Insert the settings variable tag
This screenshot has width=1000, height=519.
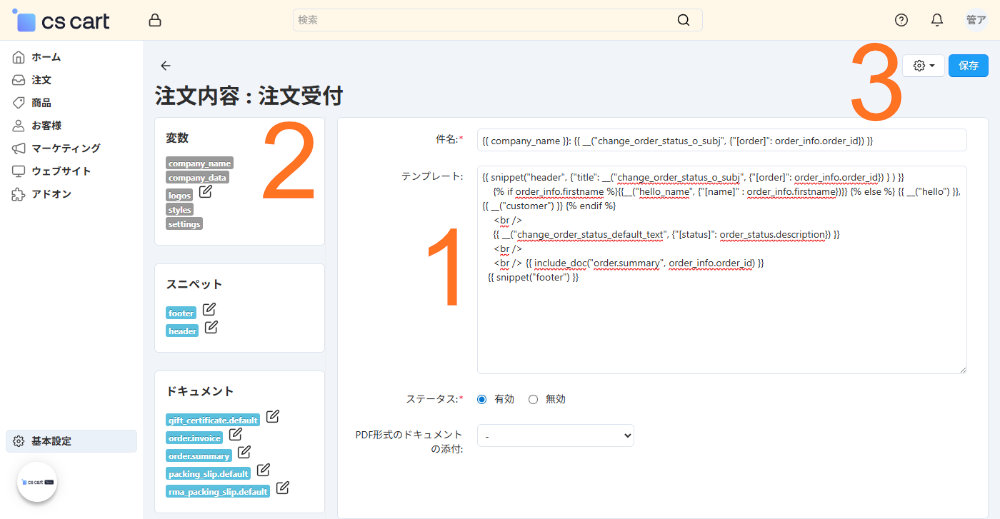(184, 224)
